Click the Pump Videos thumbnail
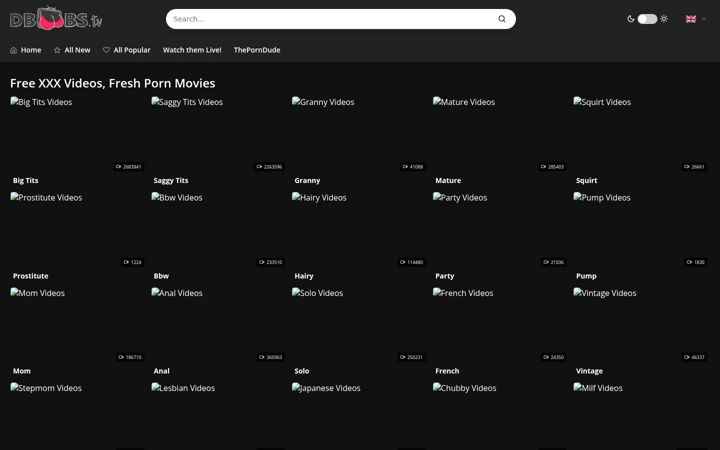The height and width of the screenshot is (450, 720). point(641,229)
